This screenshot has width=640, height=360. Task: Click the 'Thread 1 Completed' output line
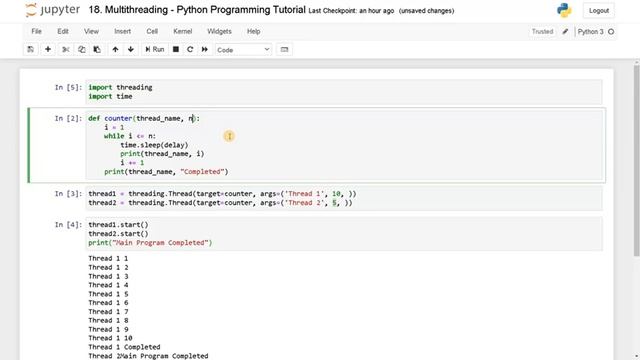click(124, 347)
